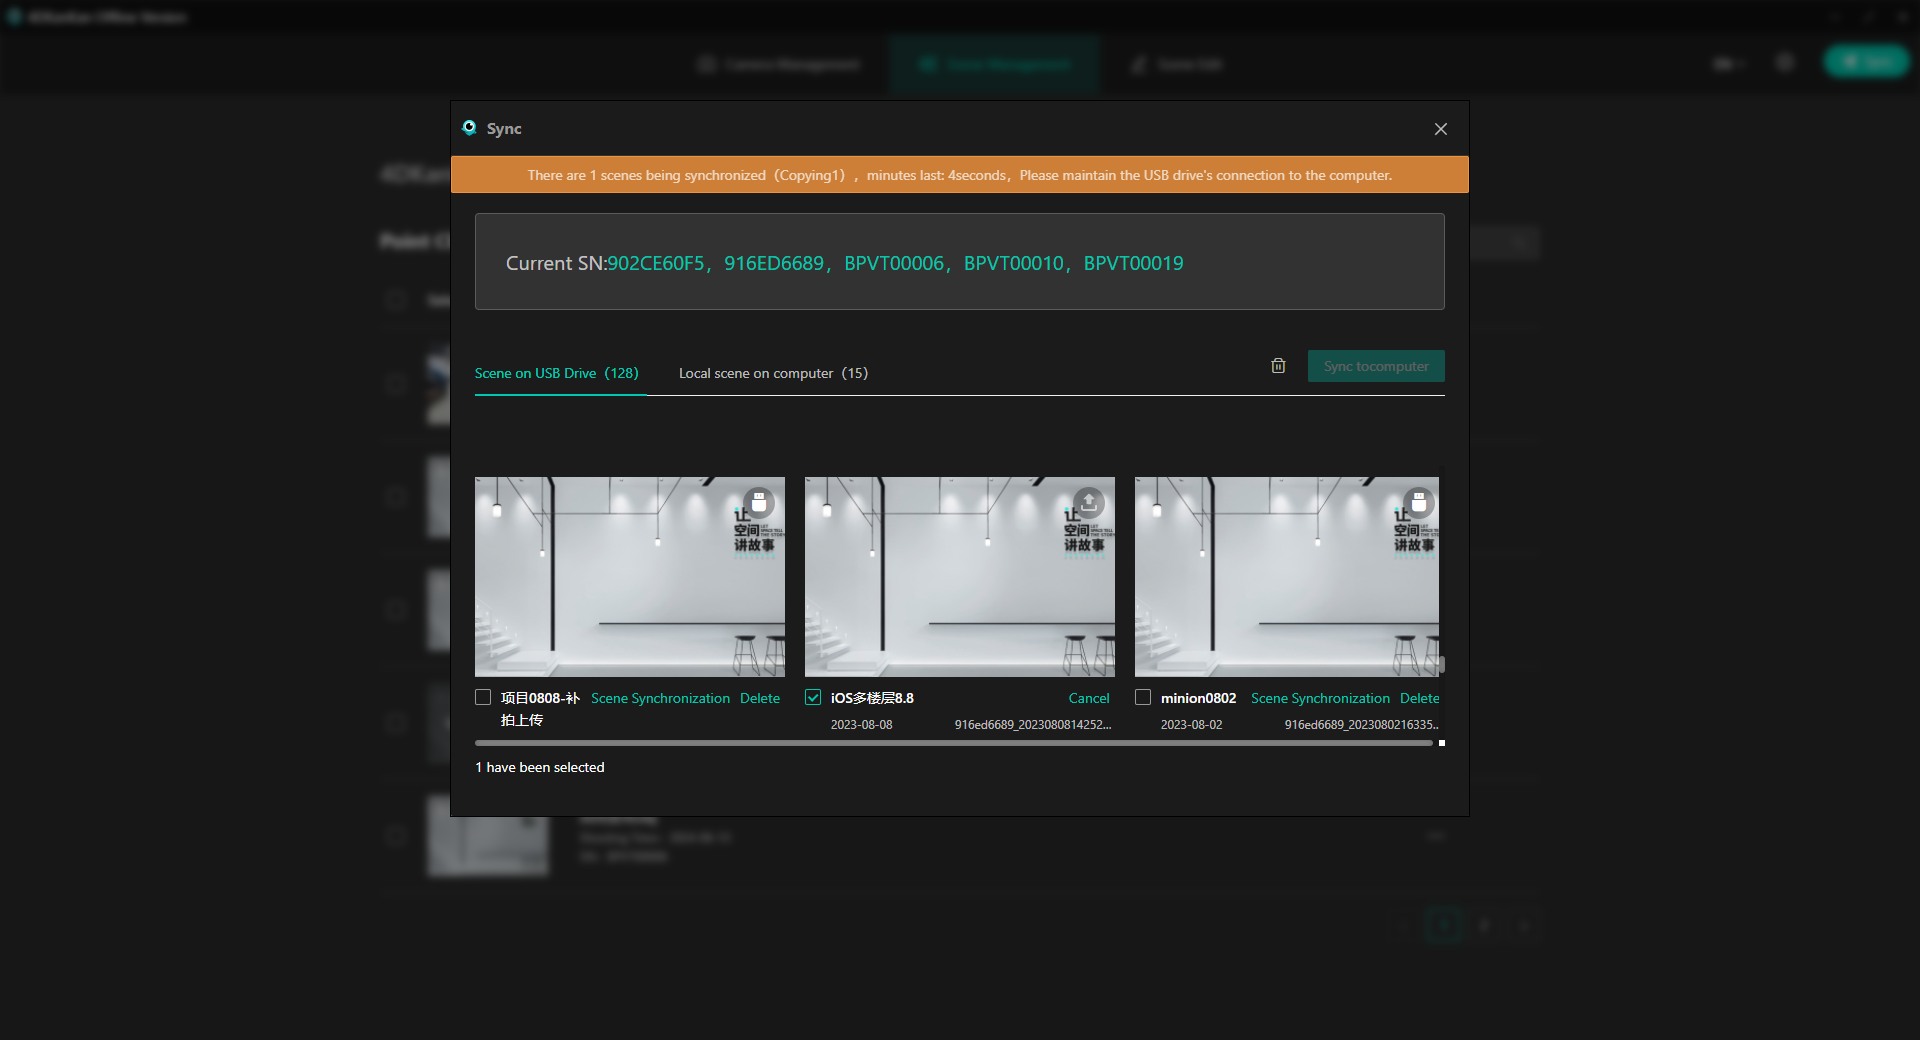This screenshot has width=1920, height=1040.
Task: Click the trash delete icon beside Sync button
Action: [x=1278, y=366]
